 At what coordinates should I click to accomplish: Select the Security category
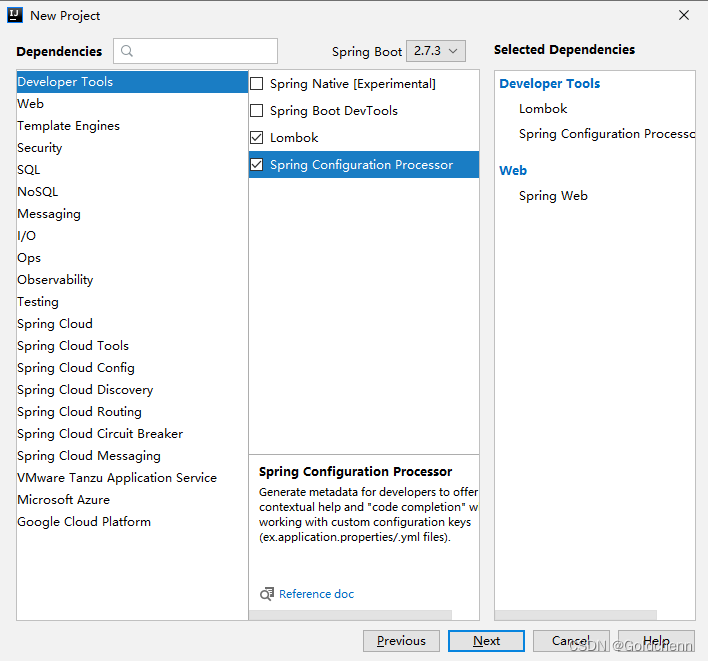pos(132,148)
